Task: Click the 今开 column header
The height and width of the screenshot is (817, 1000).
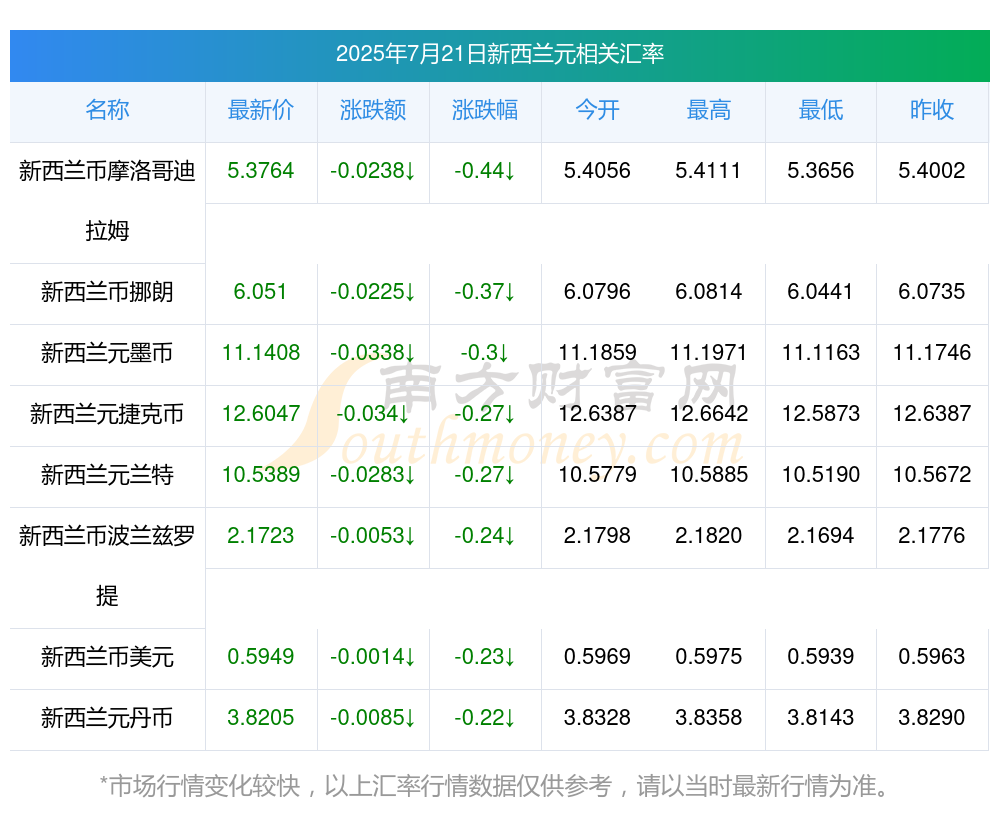Action: pyautogui.click(x=597, y=110)
